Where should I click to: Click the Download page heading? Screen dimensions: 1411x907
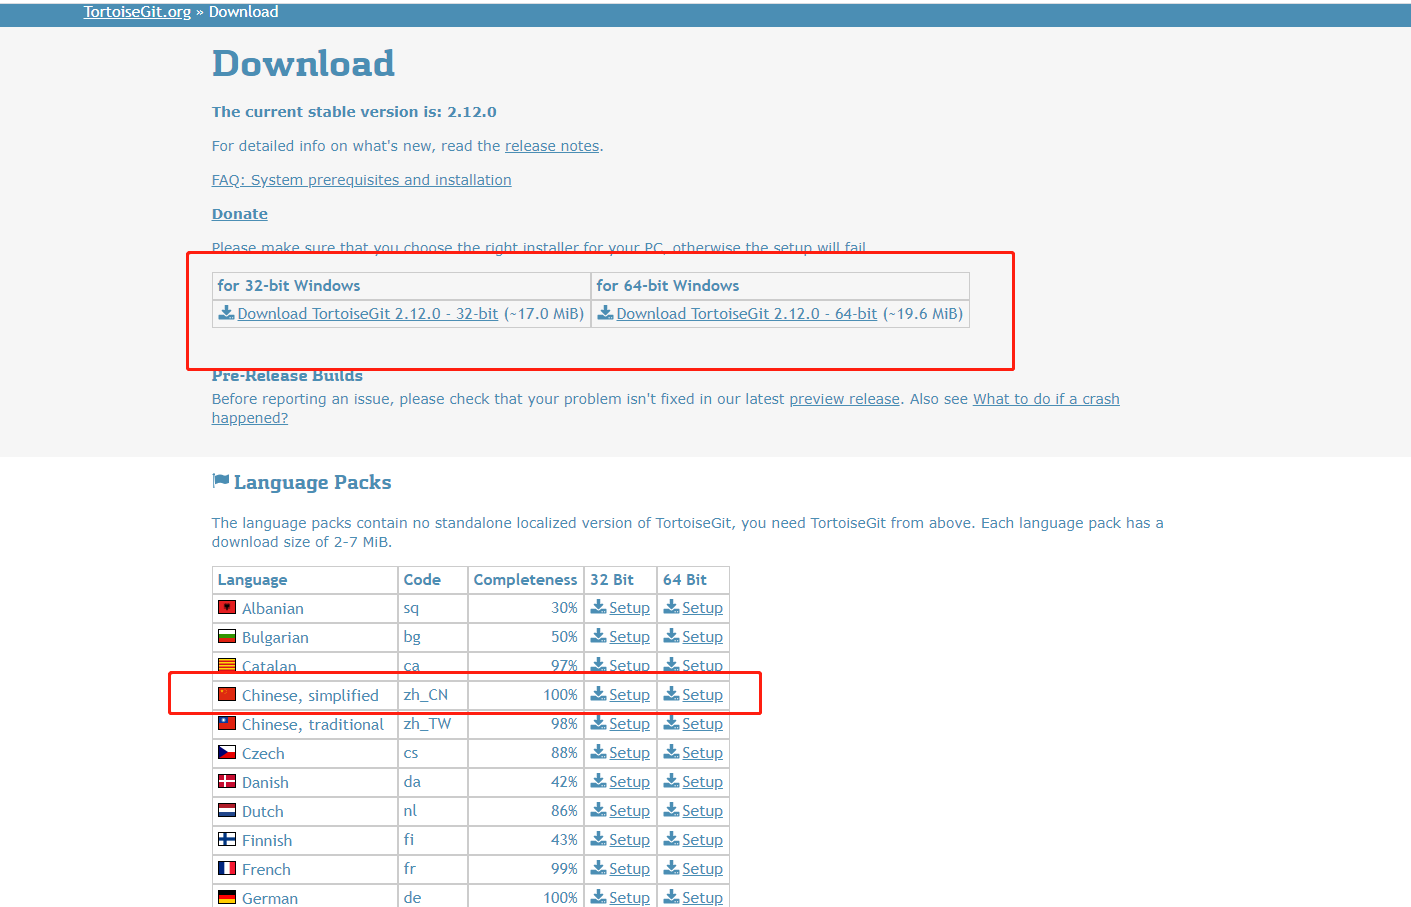pyautogui.click(x=303, y=63)
